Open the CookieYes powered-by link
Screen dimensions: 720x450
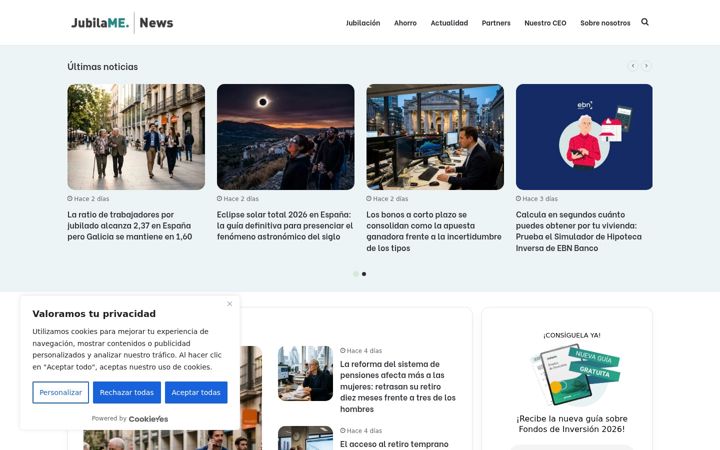(148, 419)
